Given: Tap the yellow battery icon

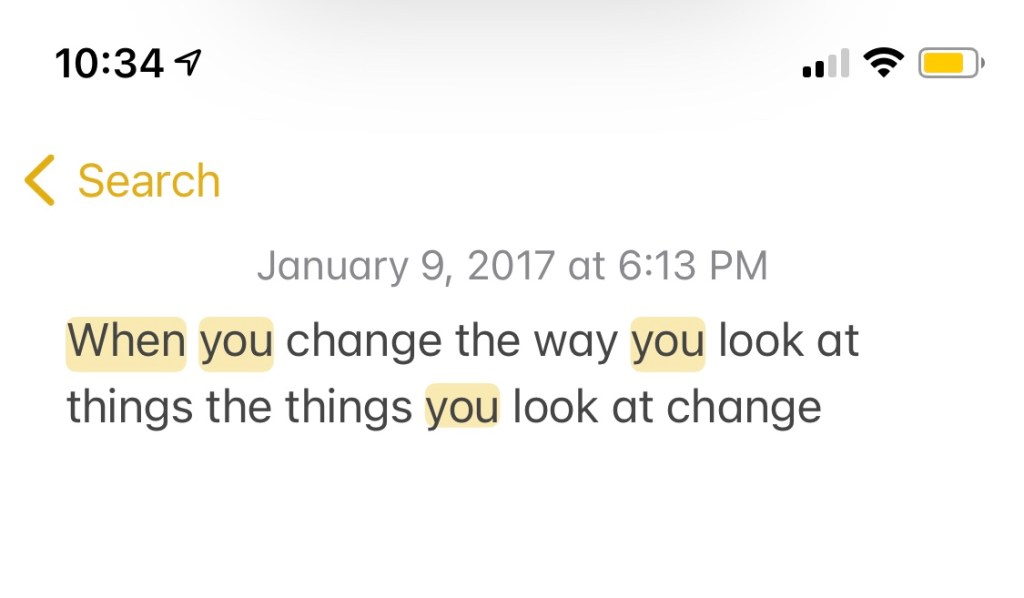Looking at the screenshot, I should click(x=951, y=64).
